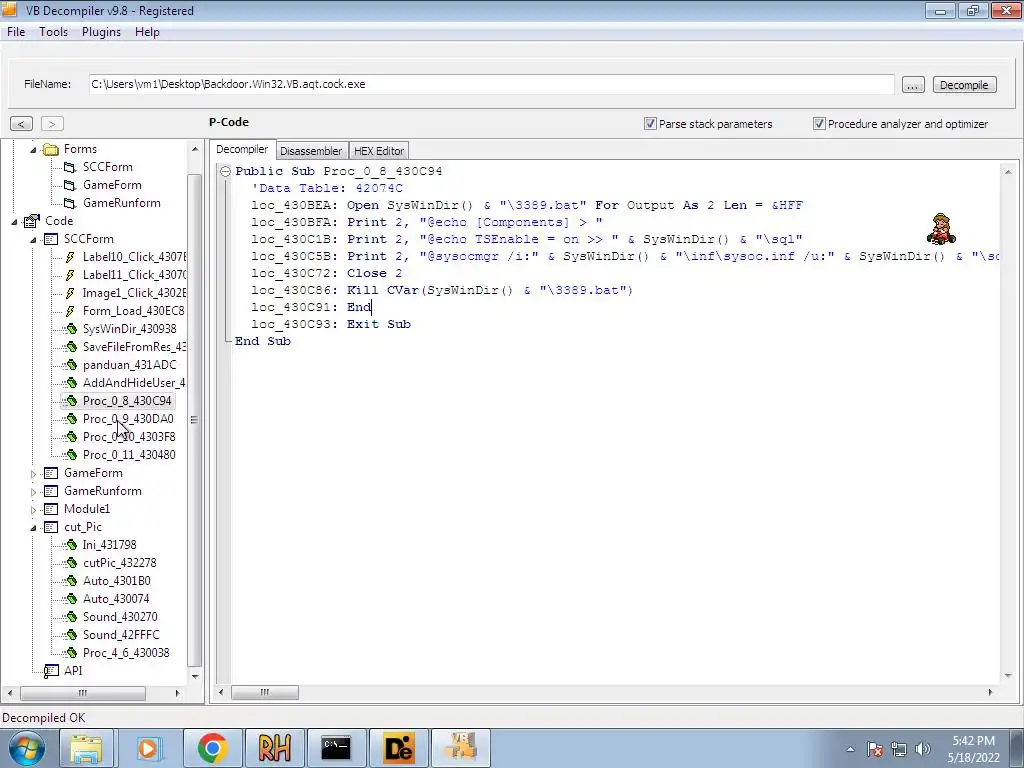Viewport: 1024px width, 768px height.
Task: Expand the GameRunform code node
Action: pyautogui.click(x=33, y=492)
